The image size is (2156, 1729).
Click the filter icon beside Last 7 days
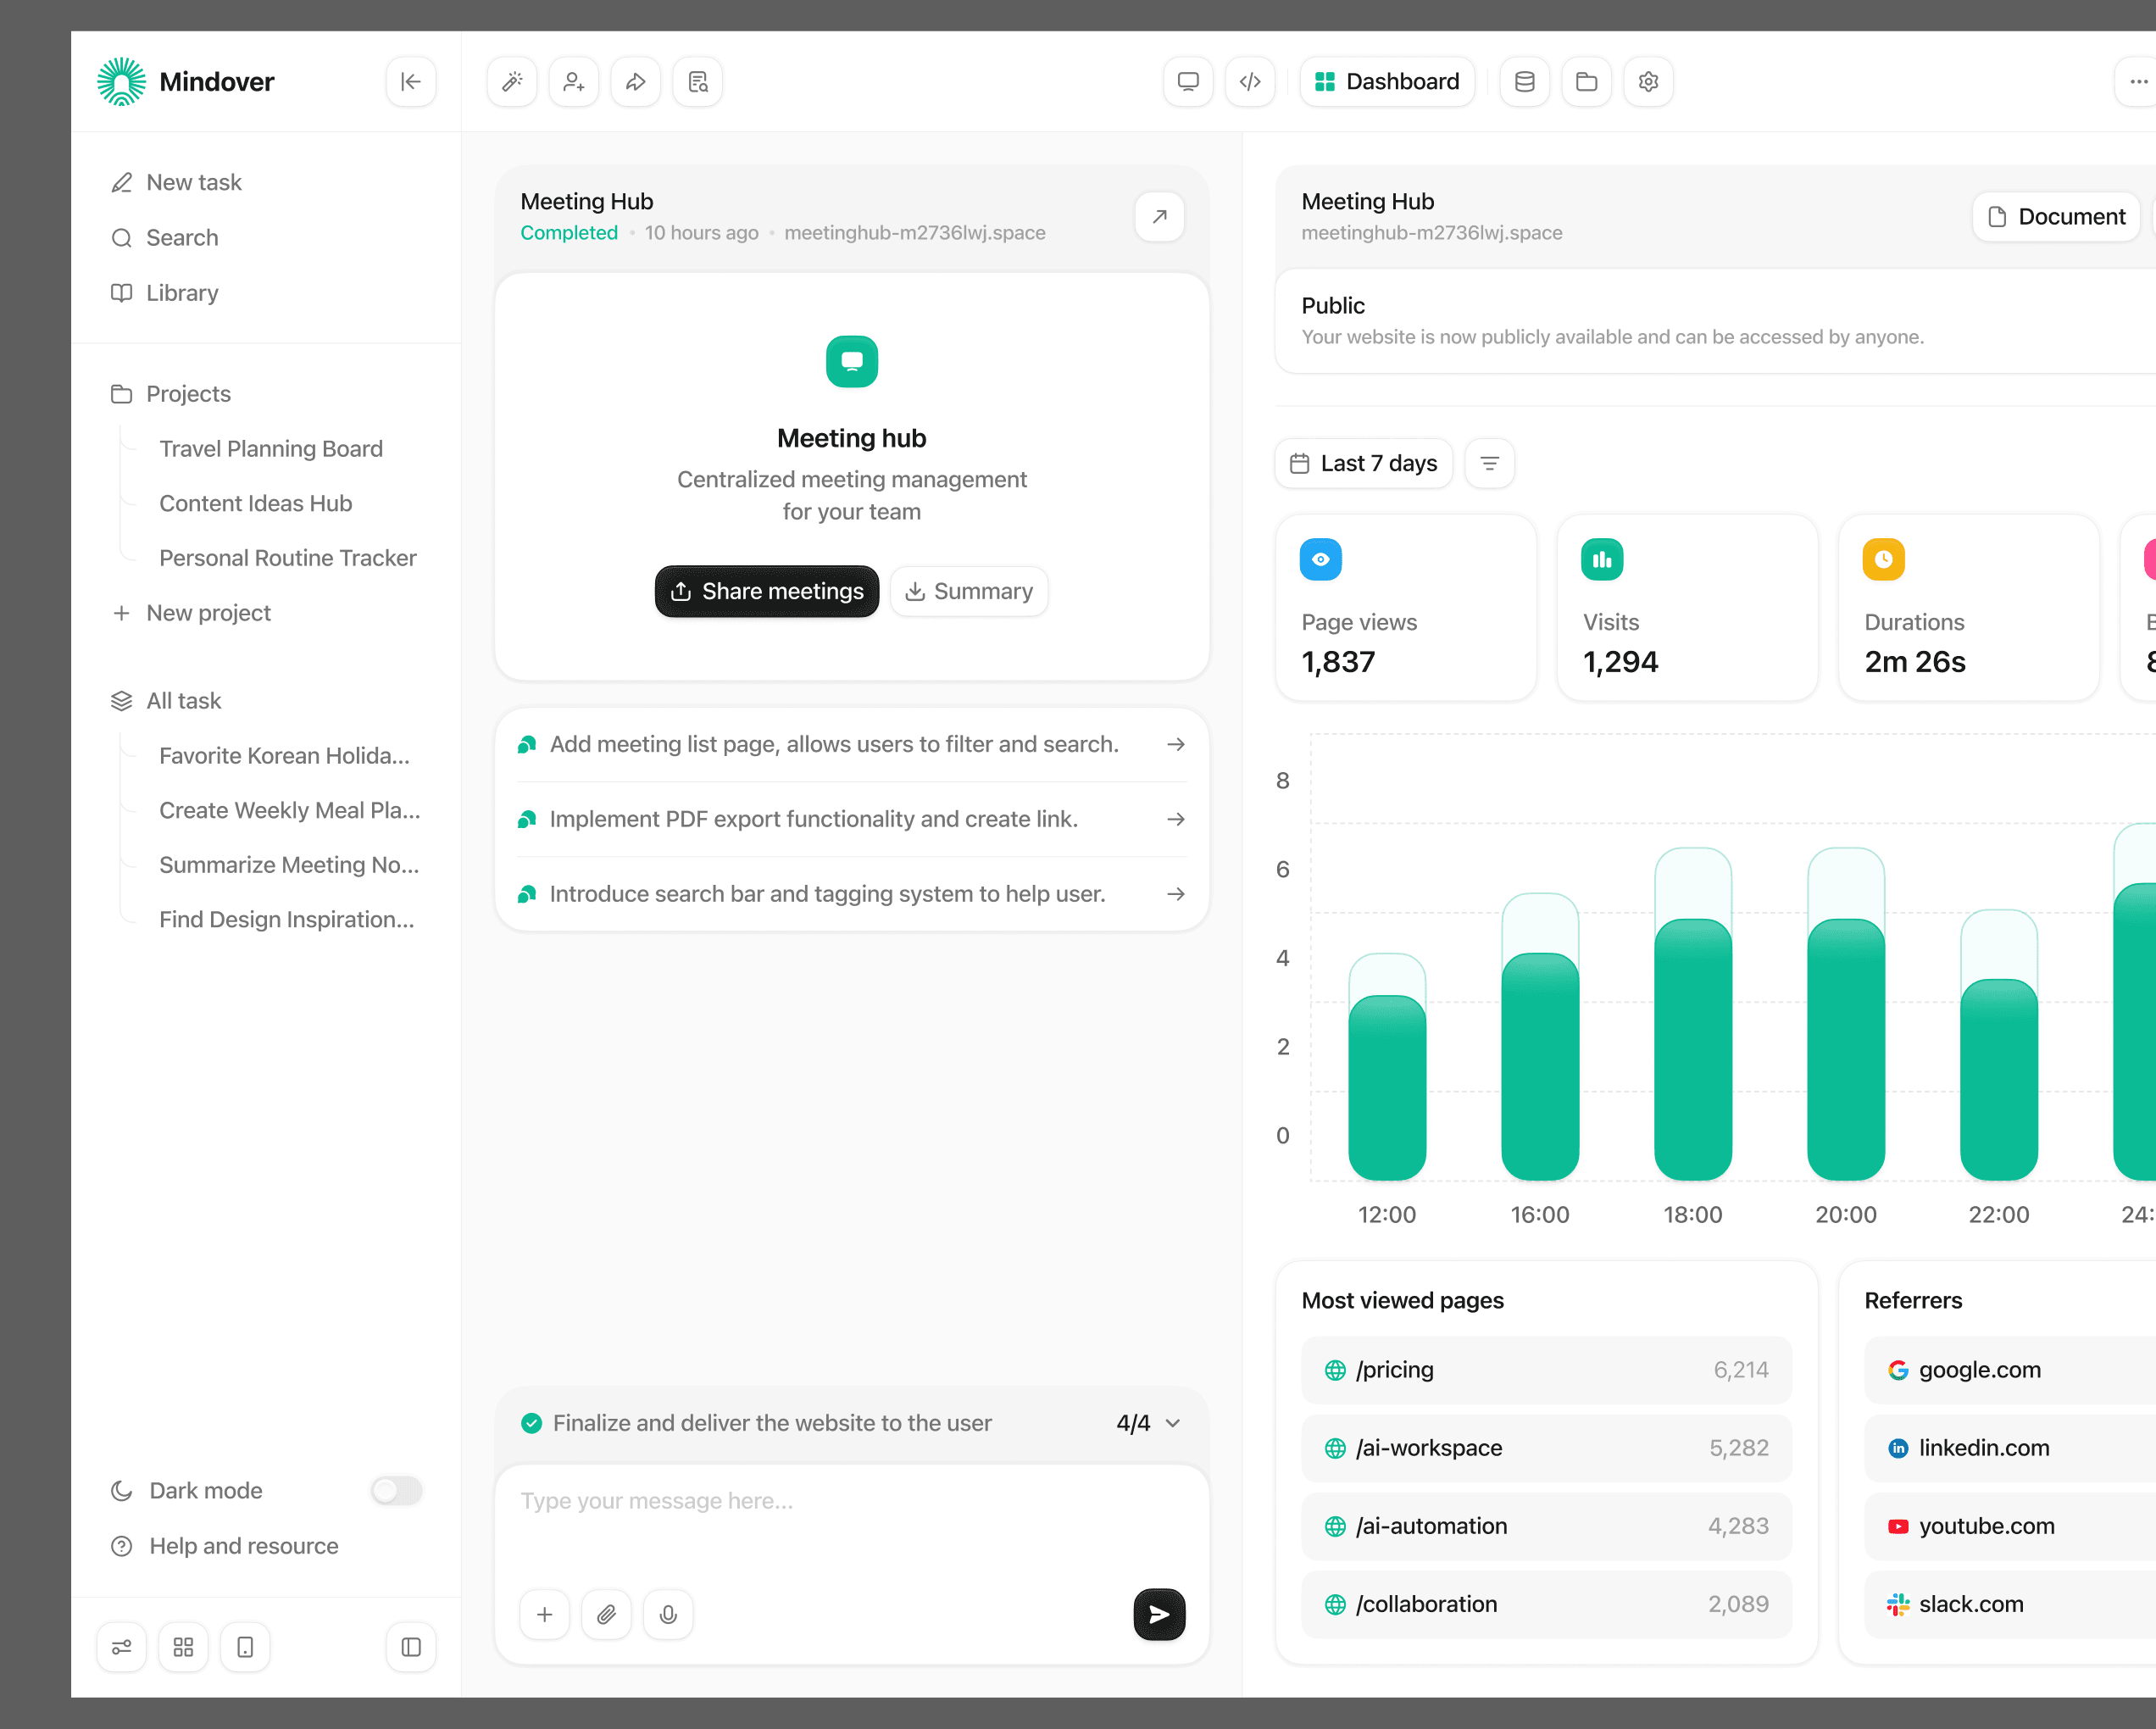(x=1490, y=463)
